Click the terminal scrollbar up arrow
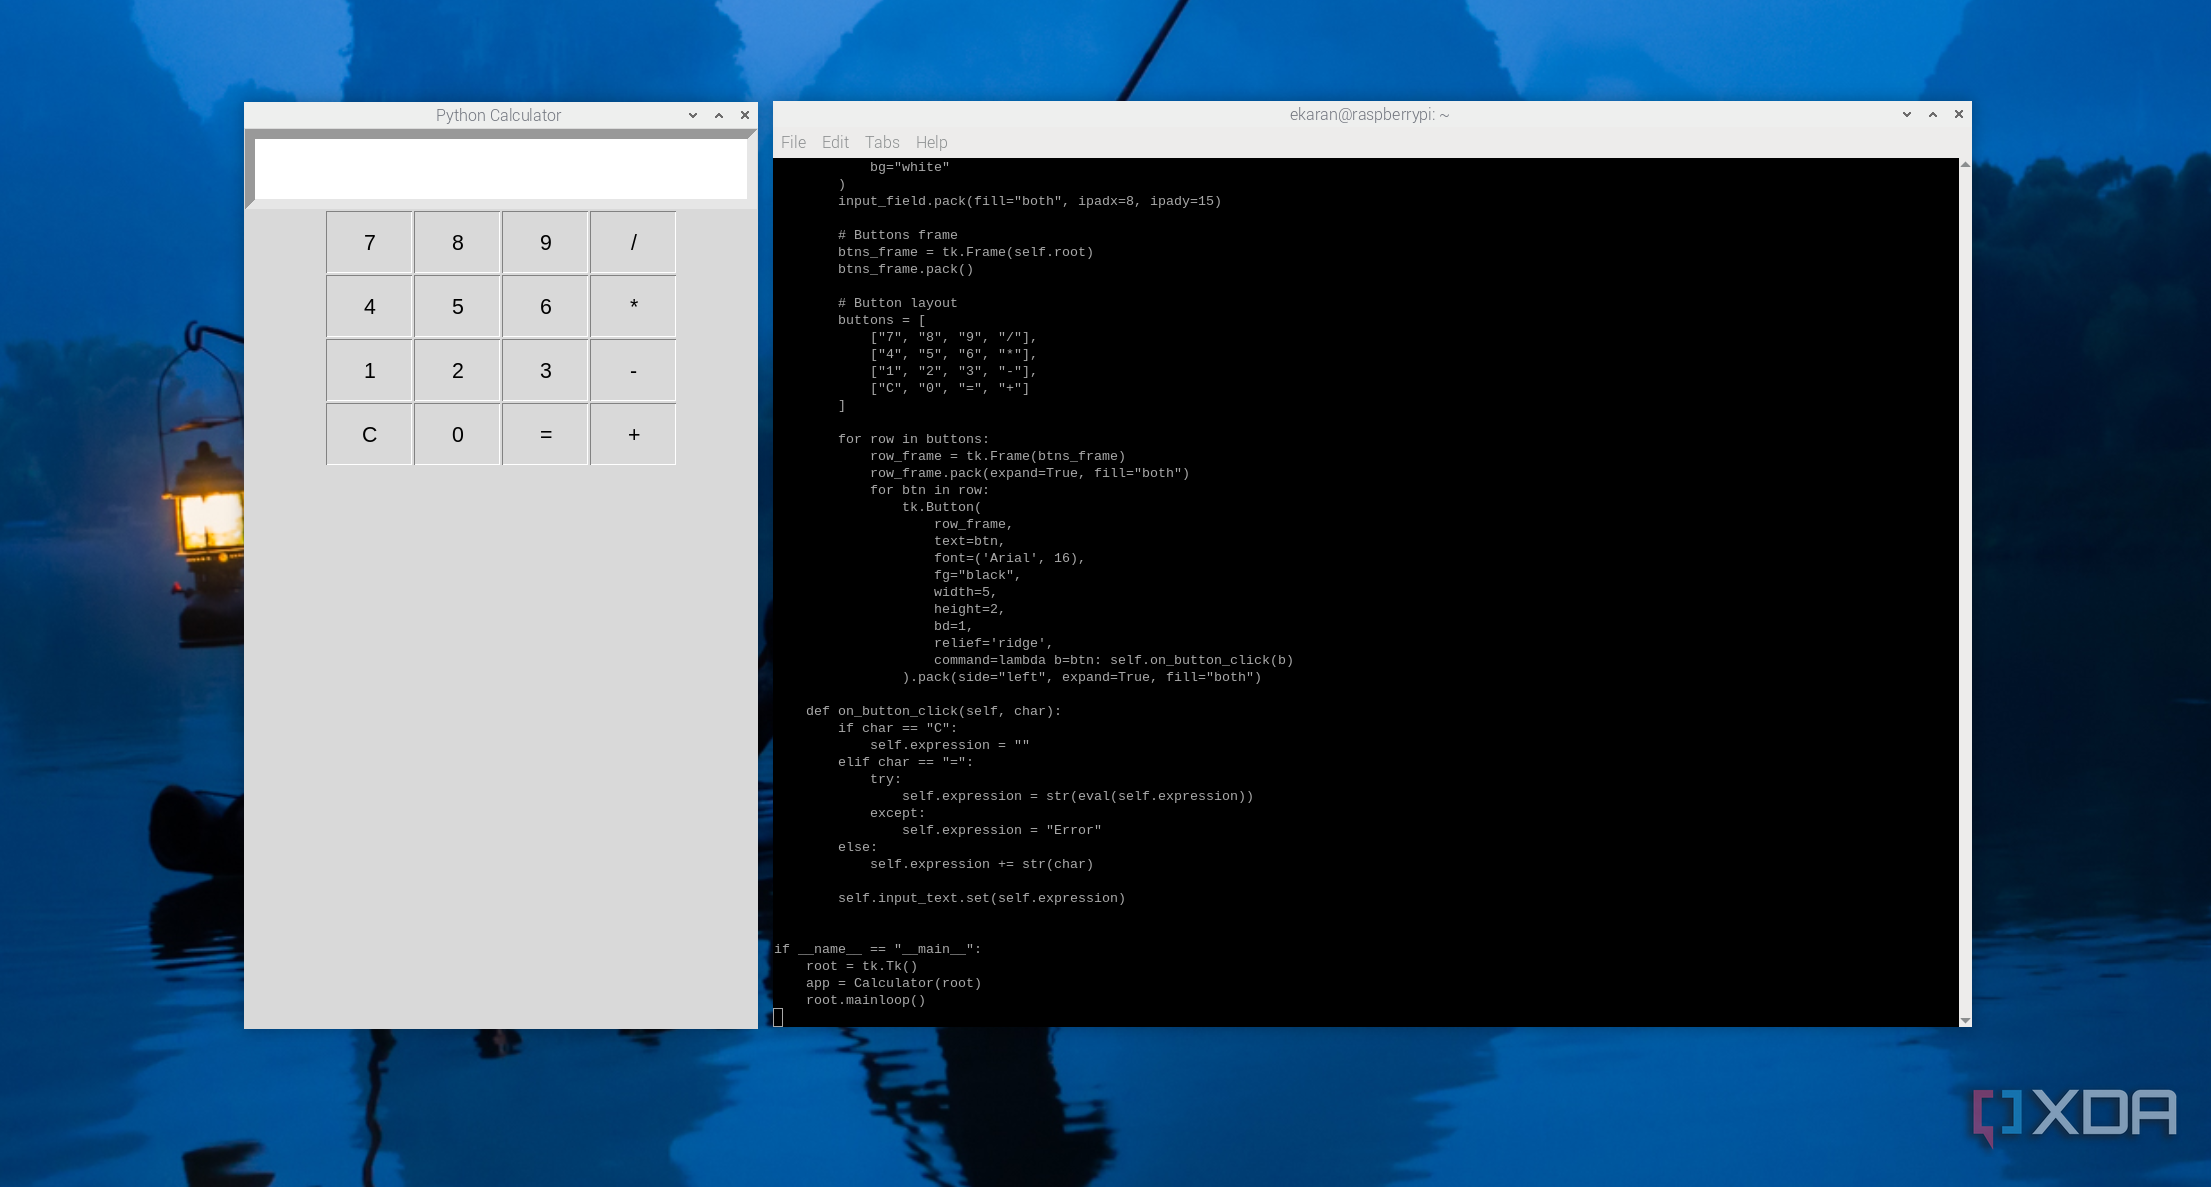The image size is (2211, 1187). pyautogui.click(x=1965, y=164)
